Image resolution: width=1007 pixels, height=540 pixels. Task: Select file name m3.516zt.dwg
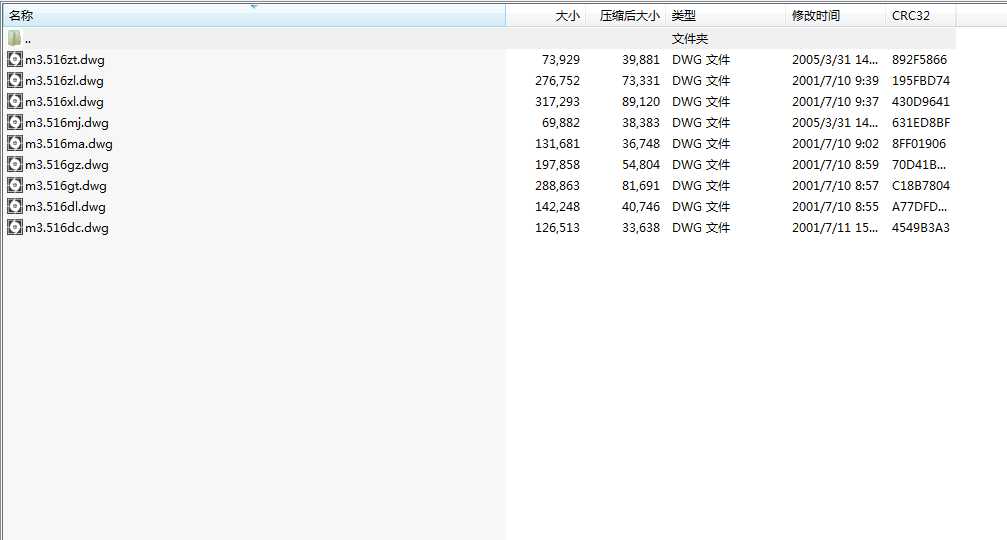pos(64,60)
